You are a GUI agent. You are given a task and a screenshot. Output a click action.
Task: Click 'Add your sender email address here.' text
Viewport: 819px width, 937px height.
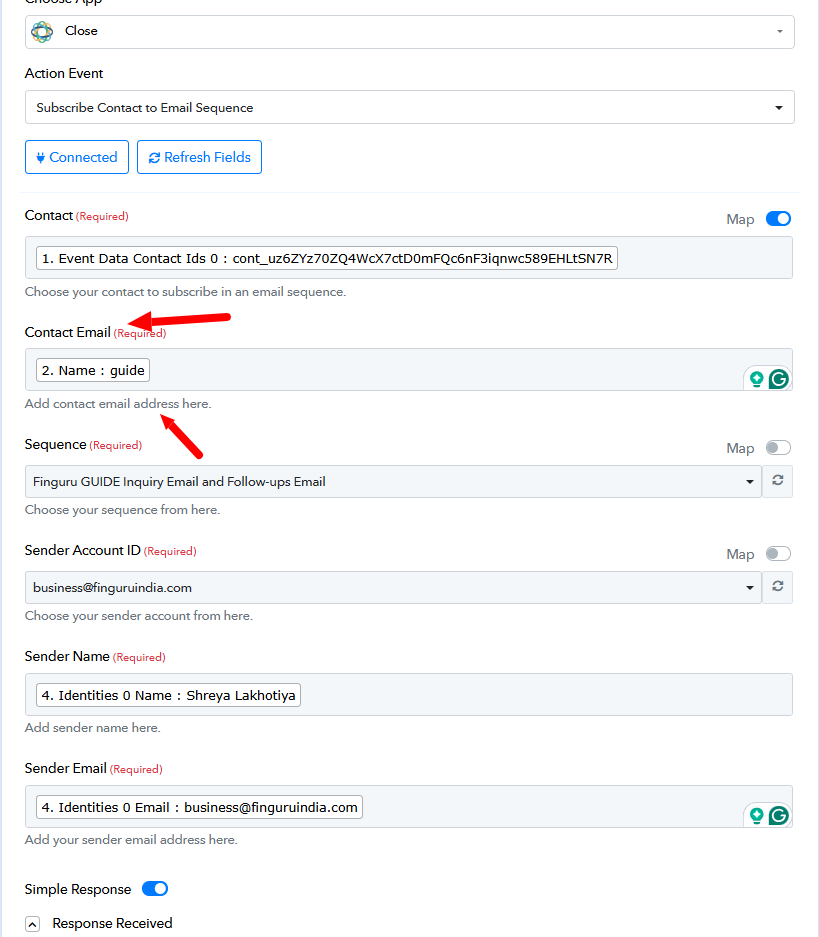(131, 840)
